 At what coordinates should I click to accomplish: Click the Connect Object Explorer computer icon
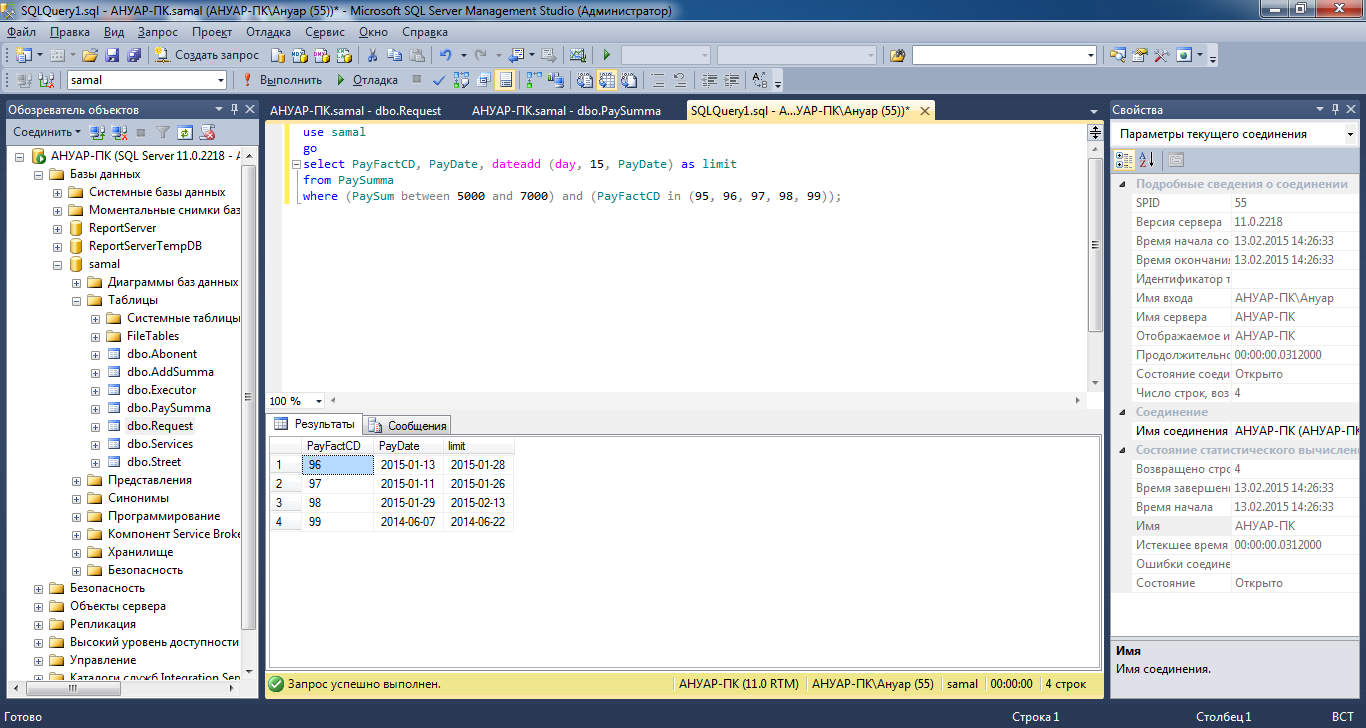click(97, 131)
